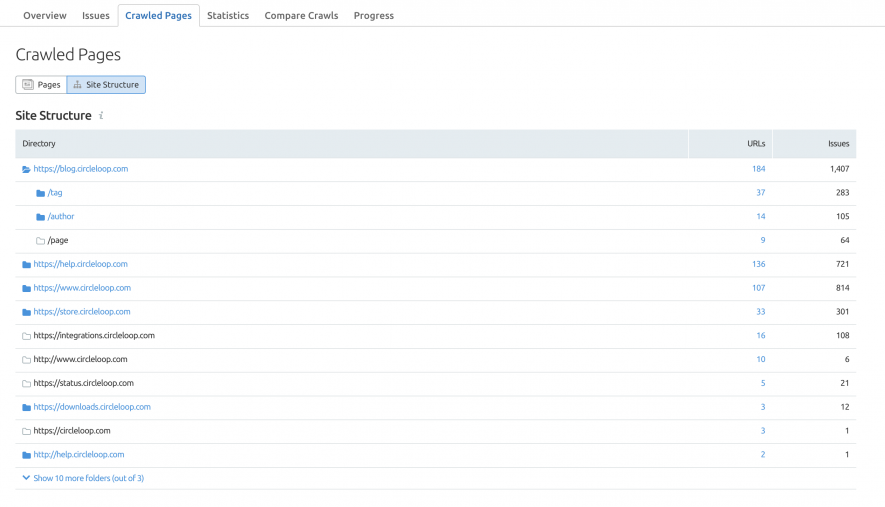The height and width of the screenshot is (507, 885).
Task: Click the empty folder icon beside /page
Action: click(x=40, y=241)
